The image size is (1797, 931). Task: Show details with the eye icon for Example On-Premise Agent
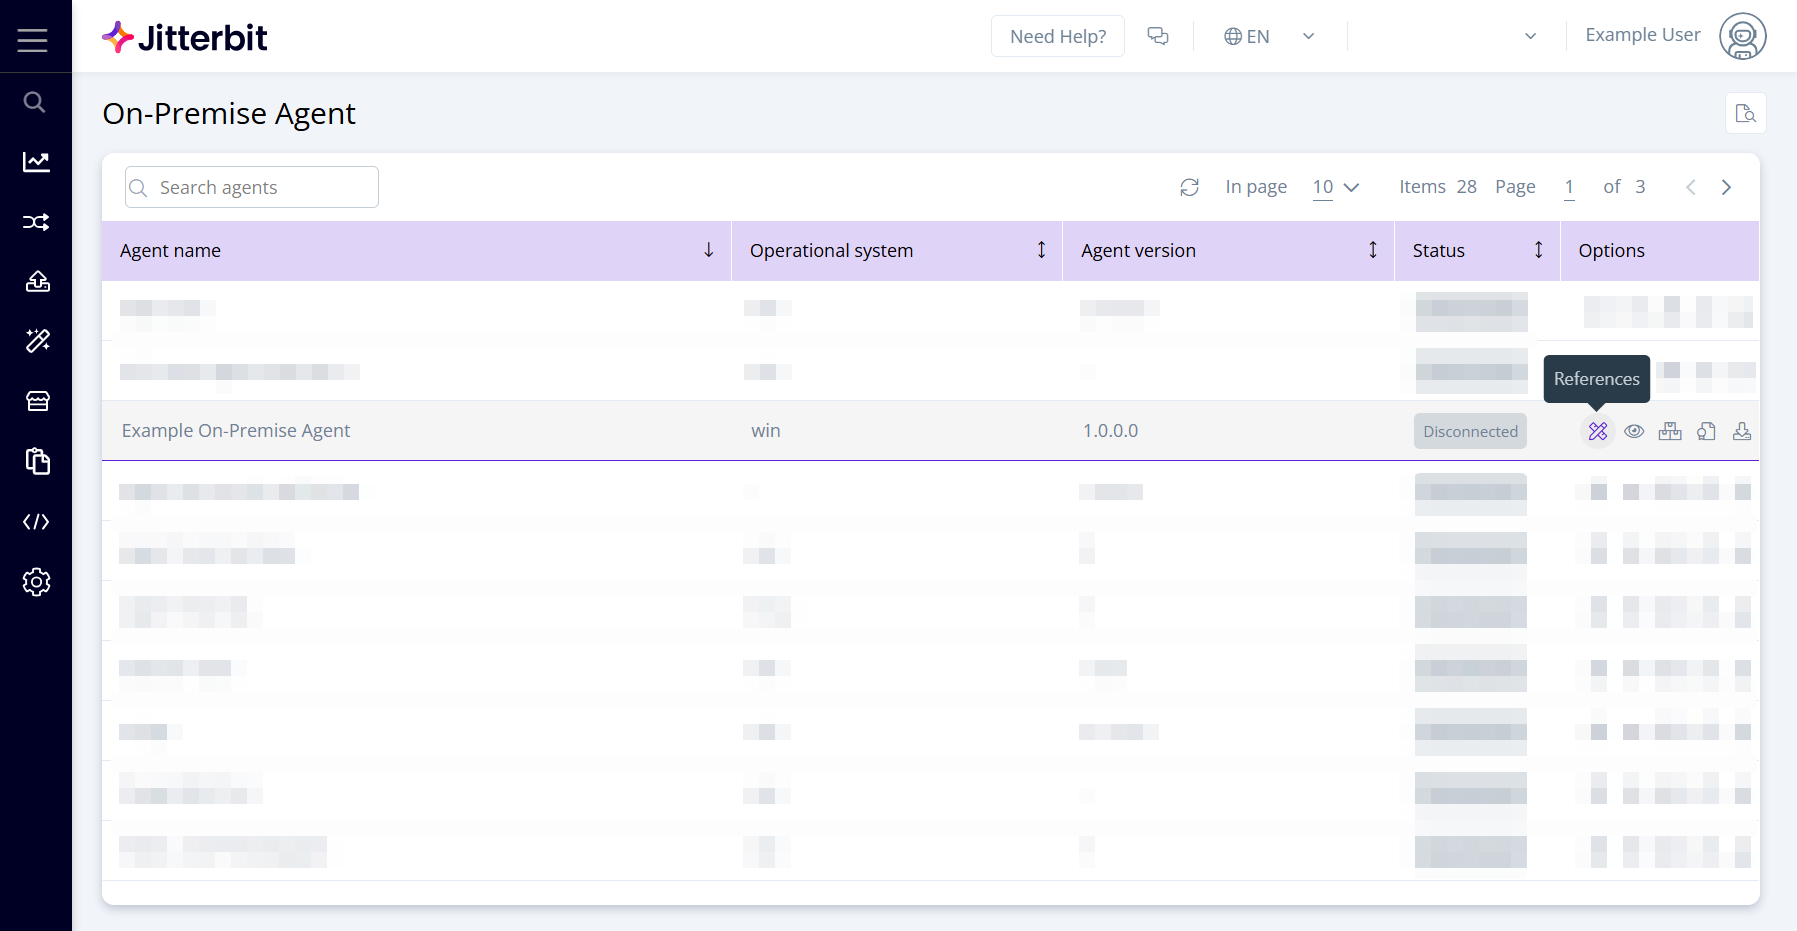click(x=1636, y=430)
